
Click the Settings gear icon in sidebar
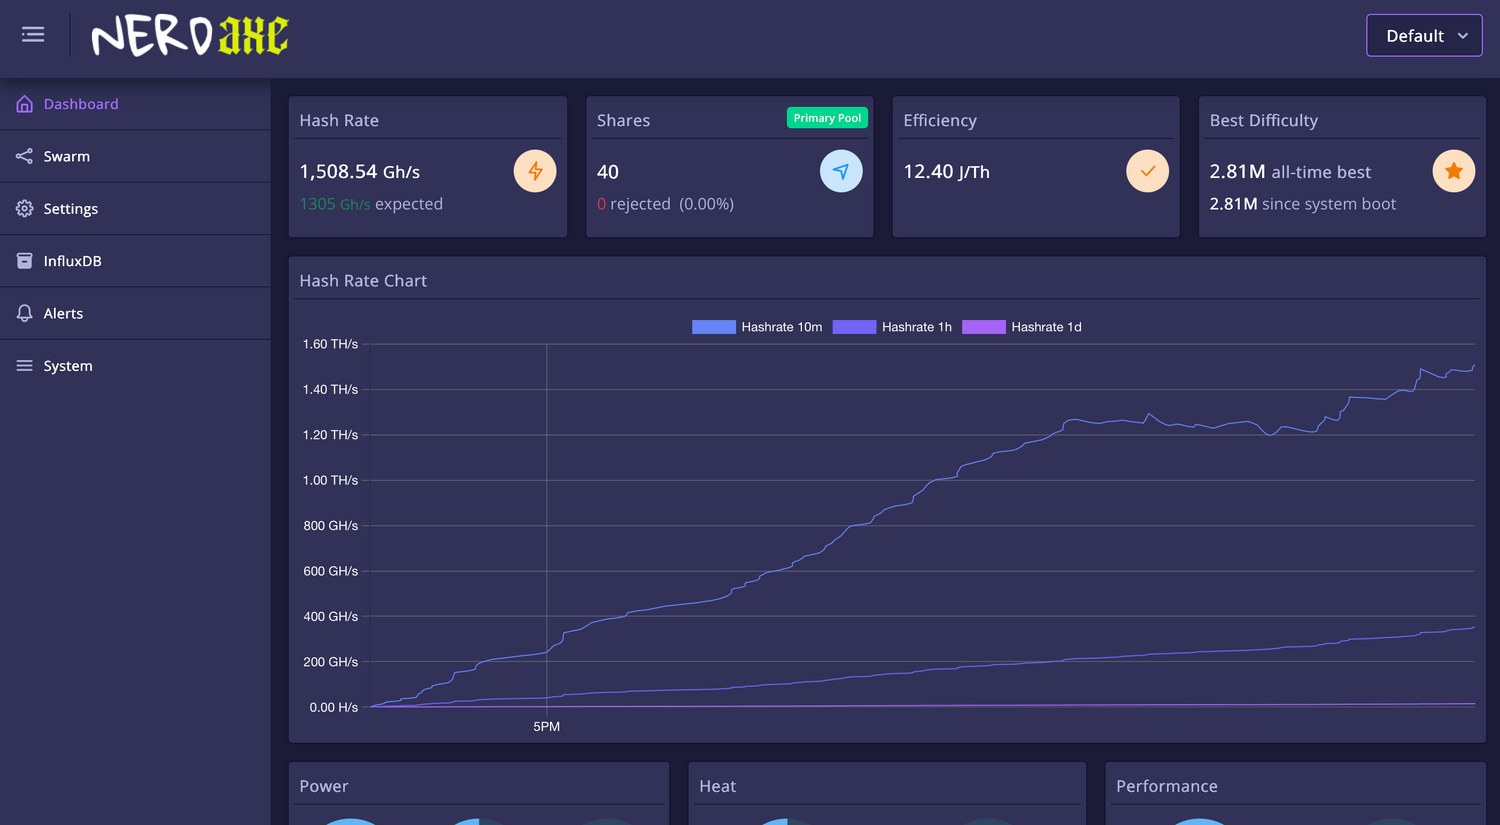point(25,208)
